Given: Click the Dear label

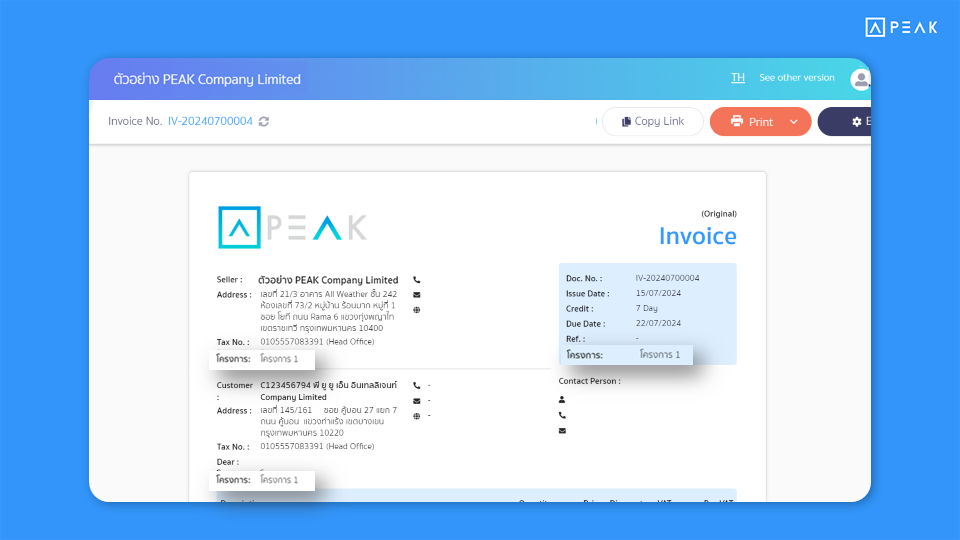Looking at the screenshot, I should tap(228, 462).
